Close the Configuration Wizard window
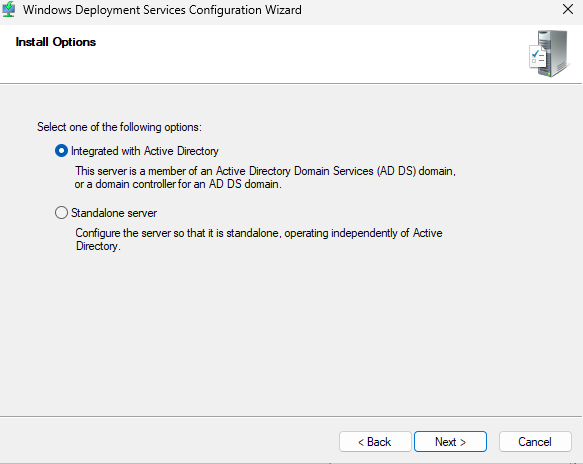 click(568, 9)
